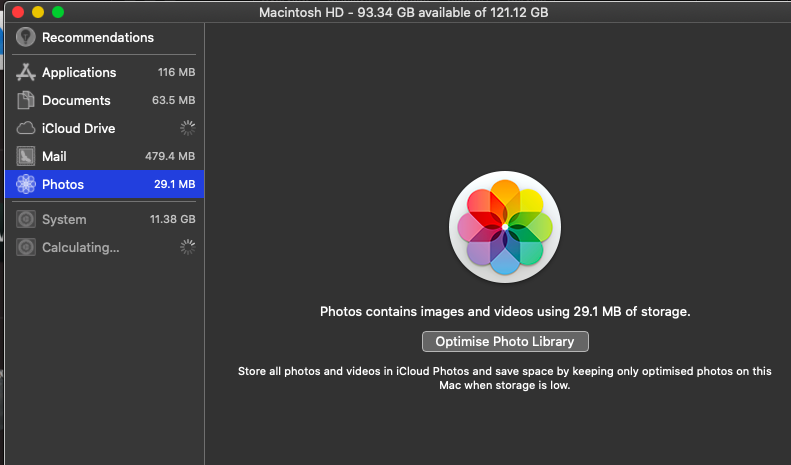The image size is (791, 465).
Task: Minimize window with yellow button
Action: (38, 12)
